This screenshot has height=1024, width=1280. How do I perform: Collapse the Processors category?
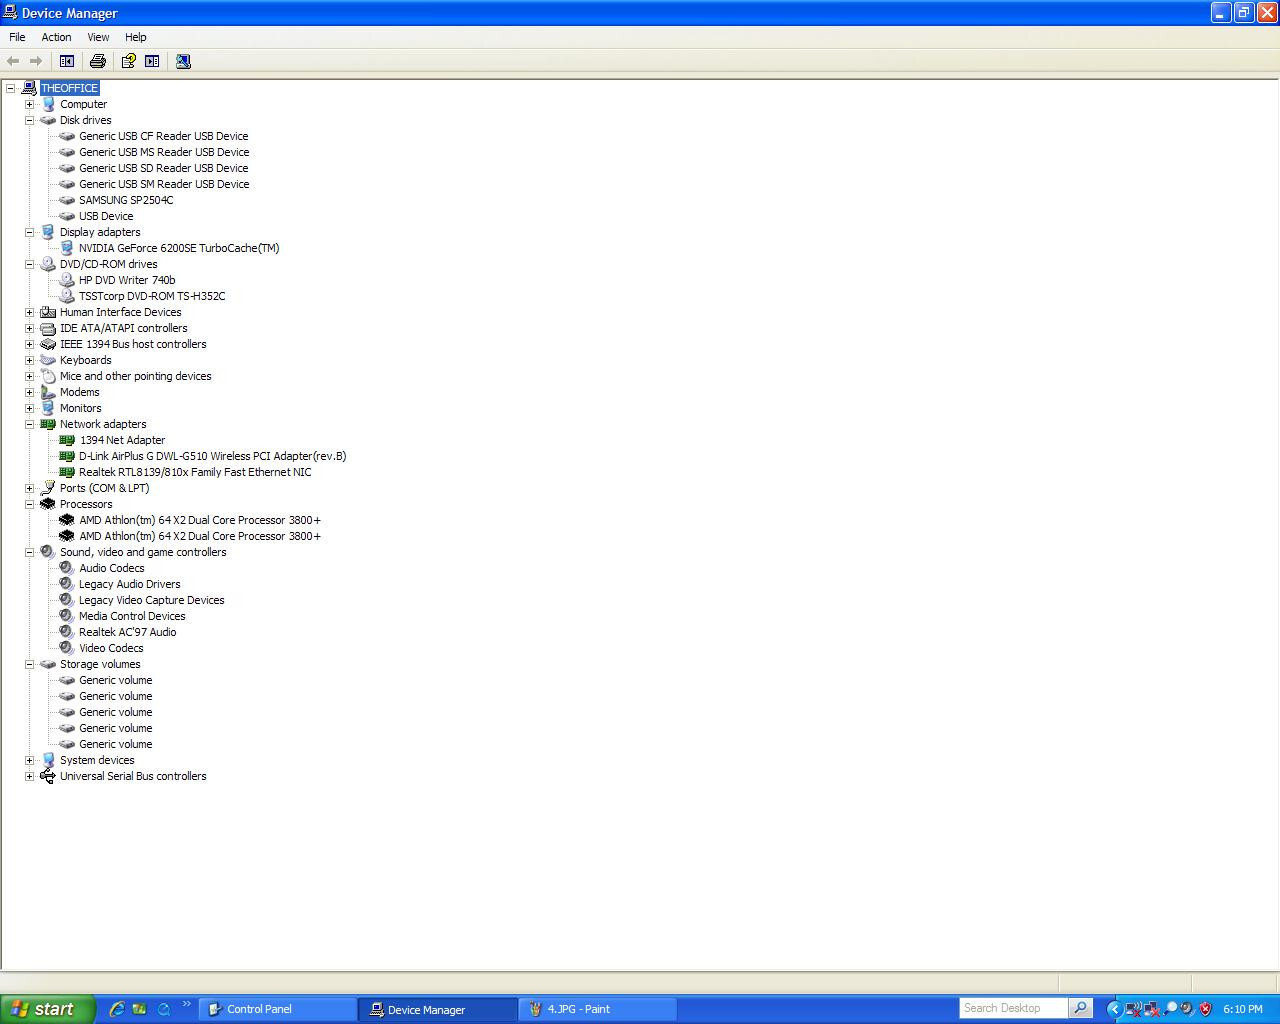point(29,504)
